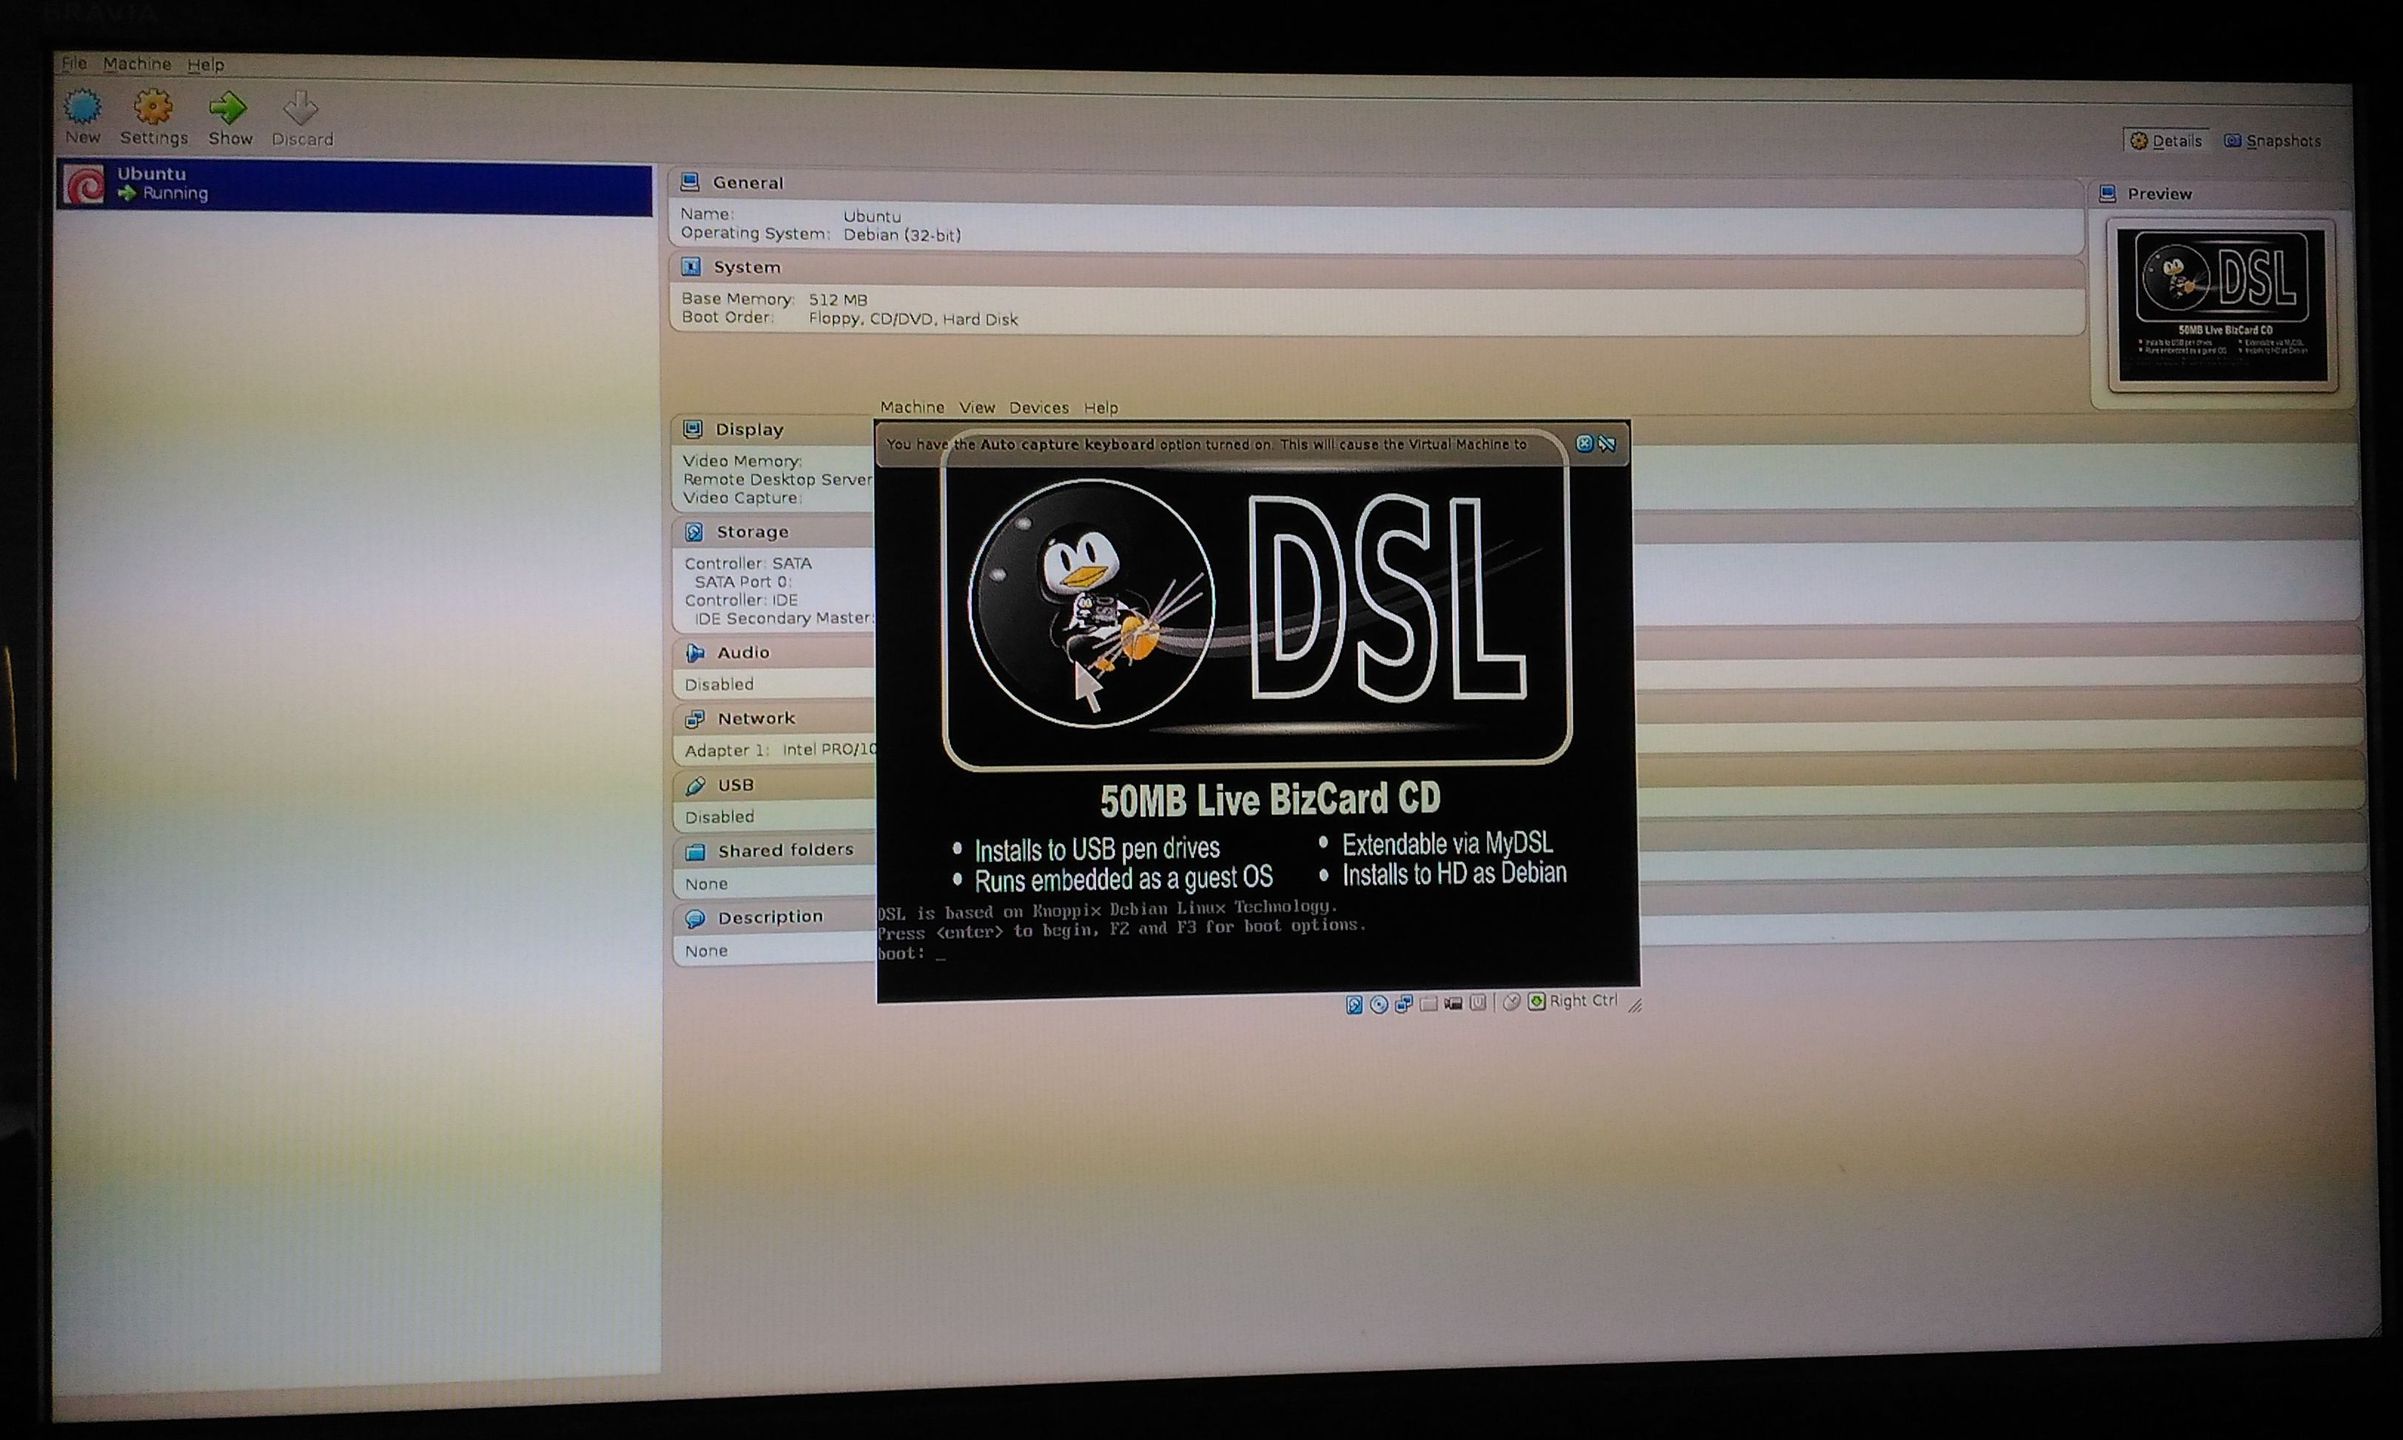Click the network adapters status icon
This screenshot has height=1440, width=2403.
1404,1003
